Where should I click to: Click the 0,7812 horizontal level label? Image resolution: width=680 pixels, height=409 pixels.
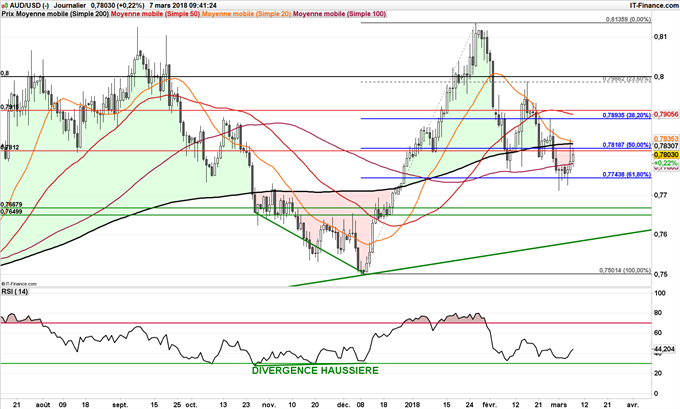(9, 147)
